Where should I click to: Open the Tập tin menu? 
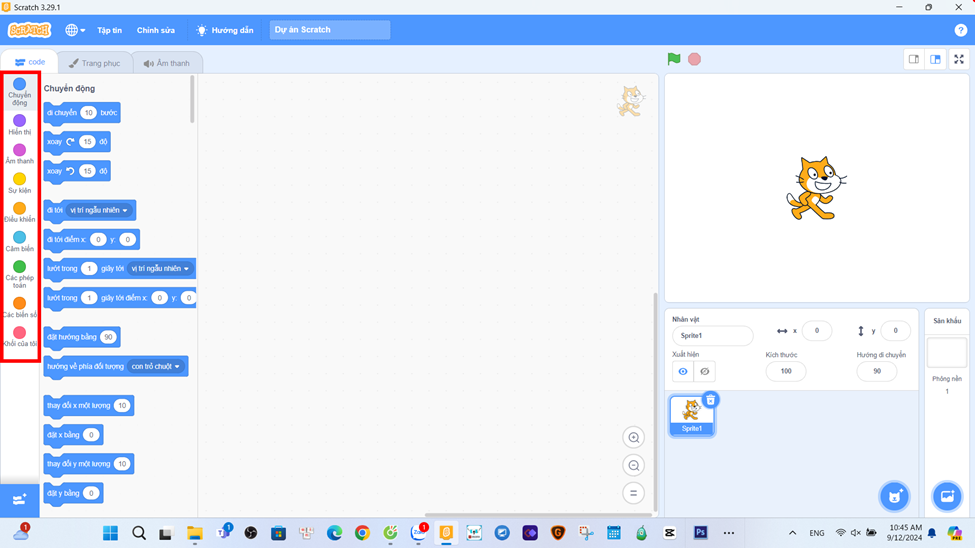[x=109, y=30]
